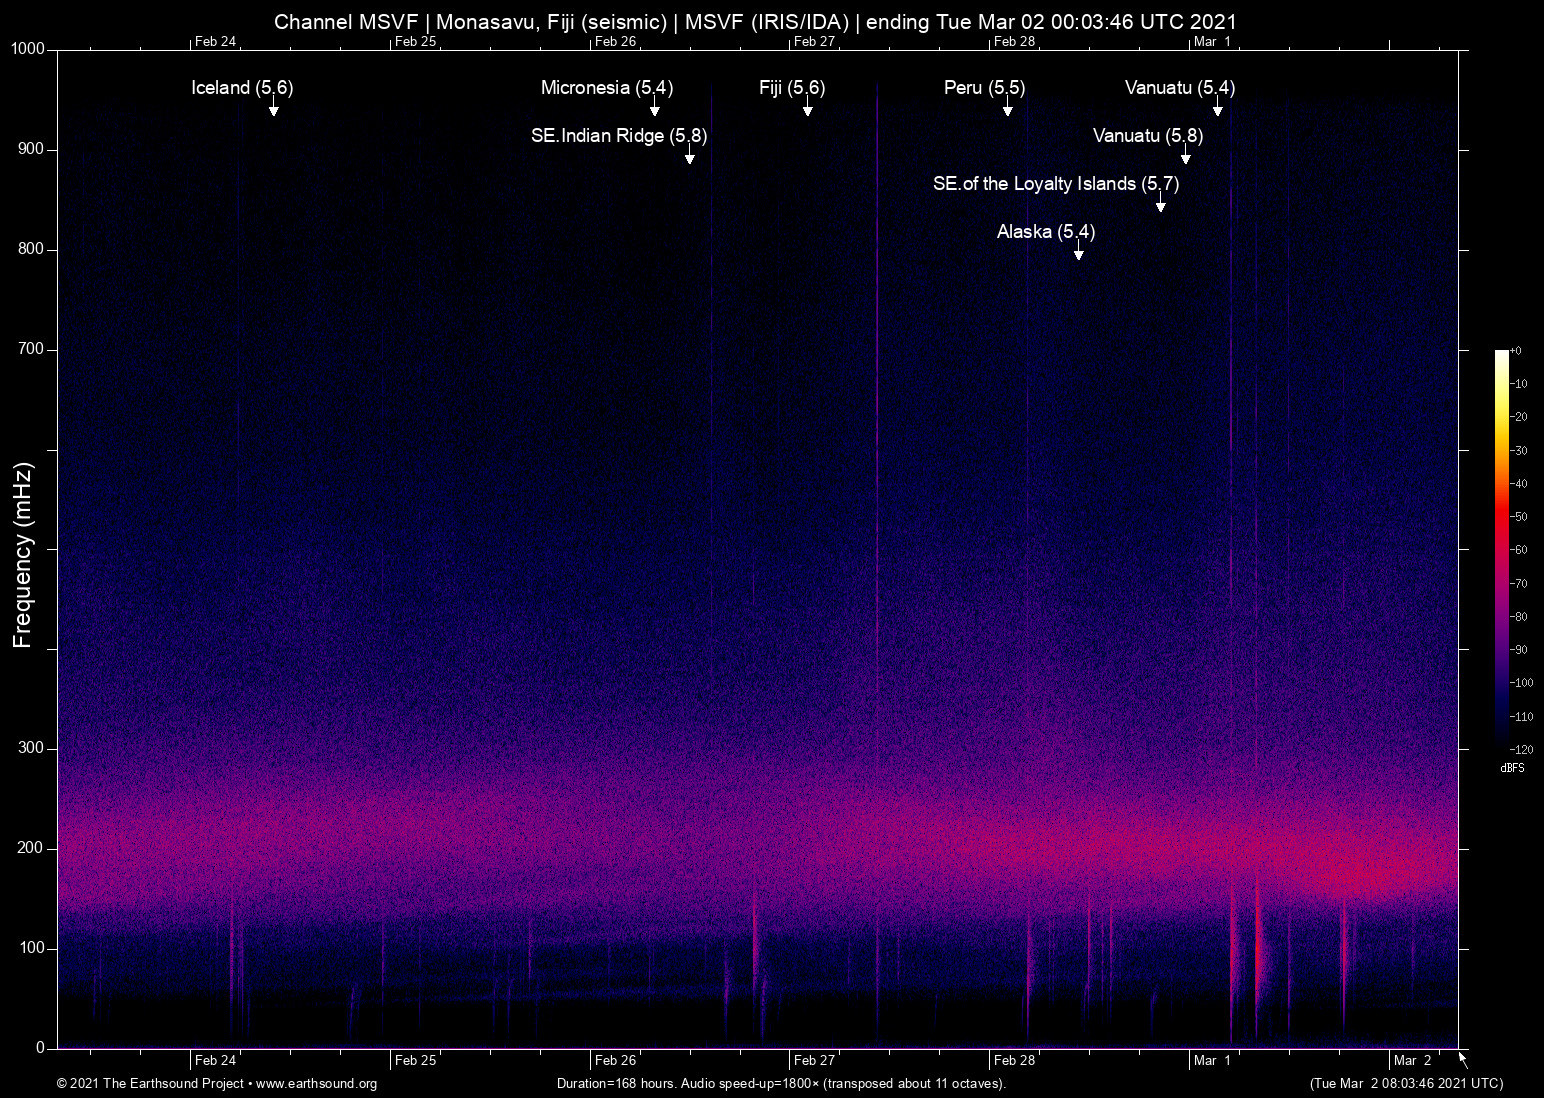The height and width of the screenshot is (1098, 1544).
Task: Select the Micronesia (5.4) event arrow
Action: click(x=653, y=110)
